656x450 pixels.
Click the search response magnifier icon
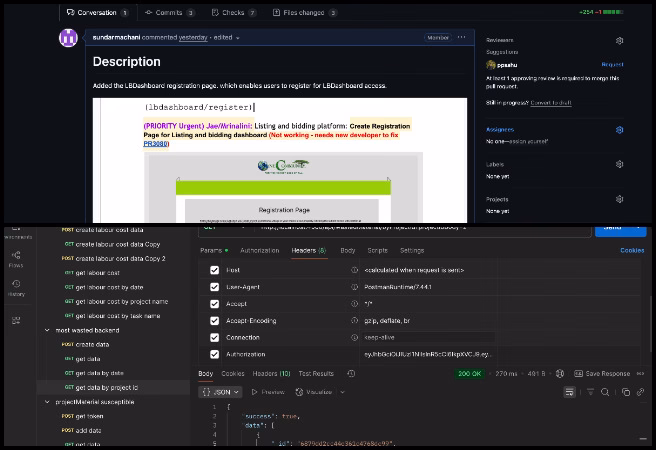(605, 392)
